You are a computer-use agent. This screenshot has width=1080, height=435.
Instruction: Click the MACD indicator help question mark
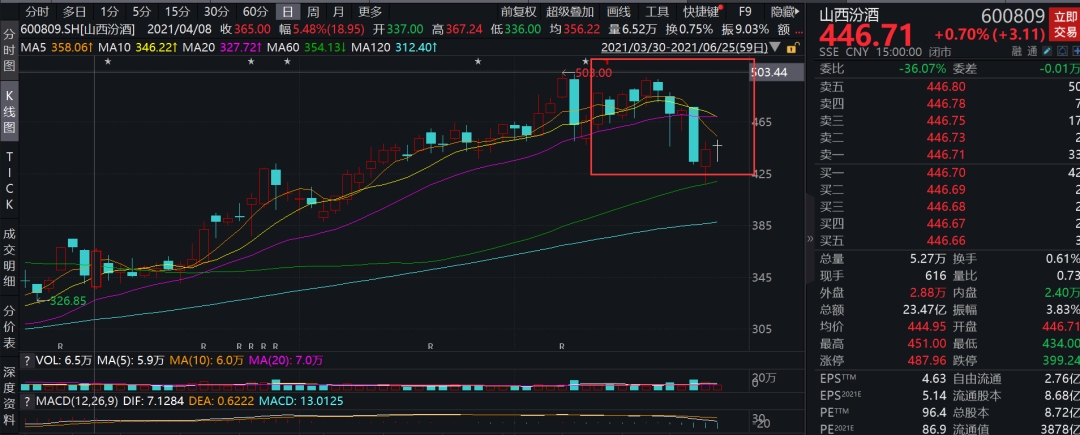click(27, 401)
